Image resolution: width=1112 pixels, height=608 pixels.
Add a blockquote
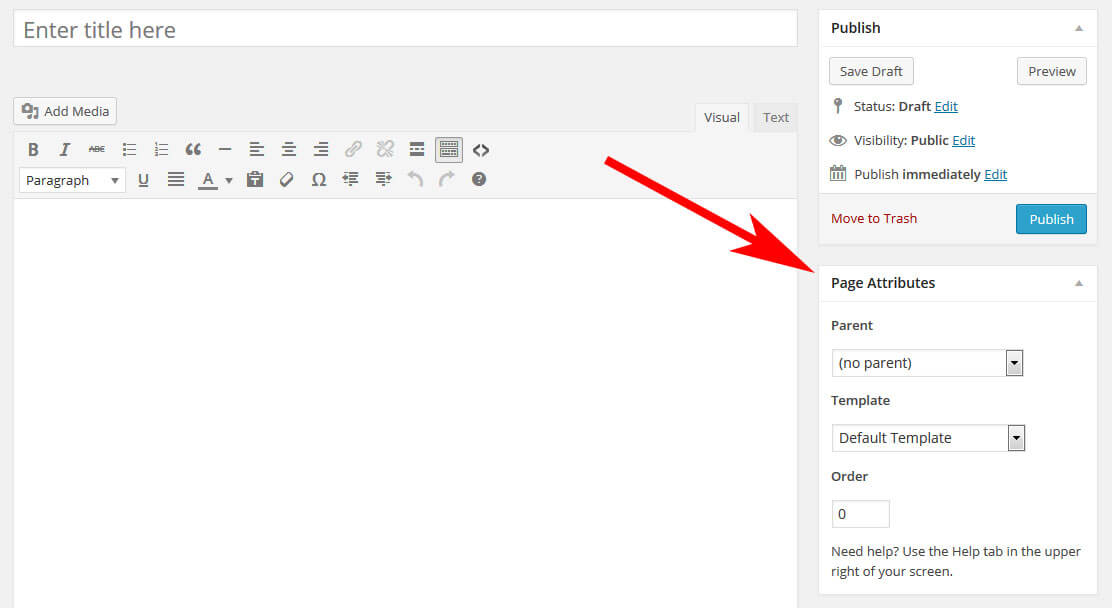pyautogui.click(x=193, y=149)
